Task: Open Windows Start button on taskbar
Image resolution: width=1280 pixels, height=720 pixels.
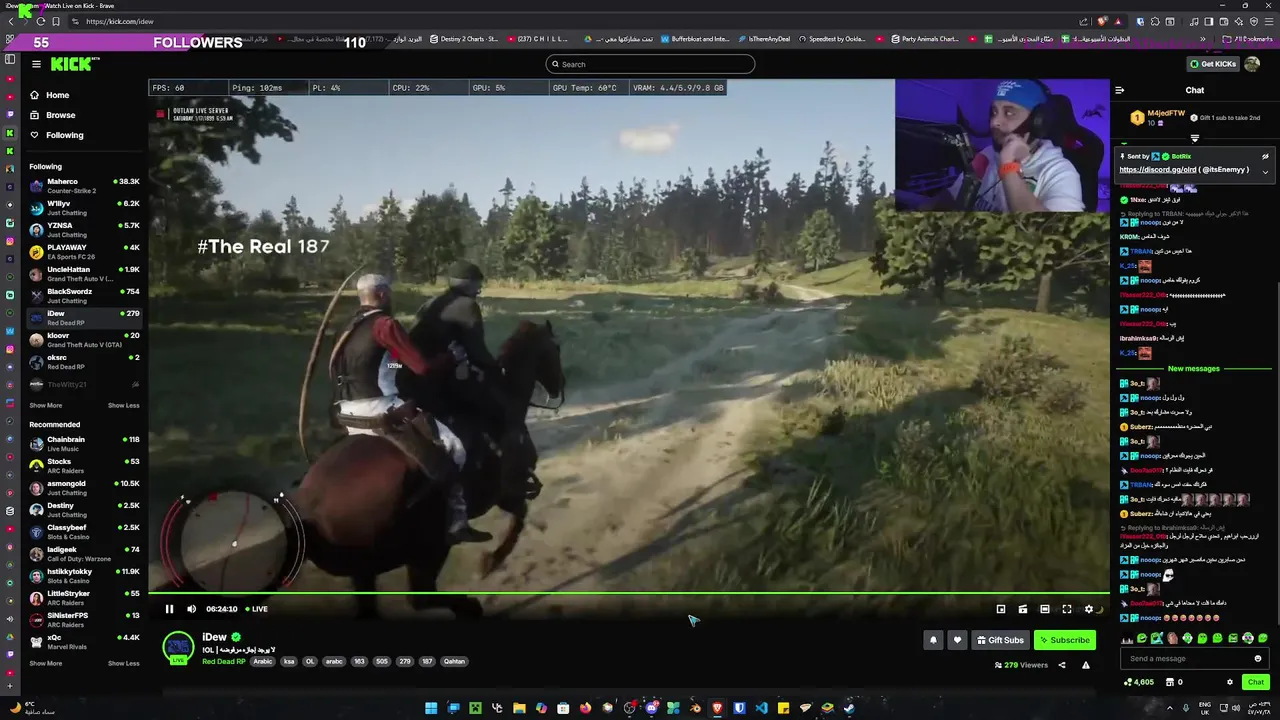Action: click(x=431, y=708)
